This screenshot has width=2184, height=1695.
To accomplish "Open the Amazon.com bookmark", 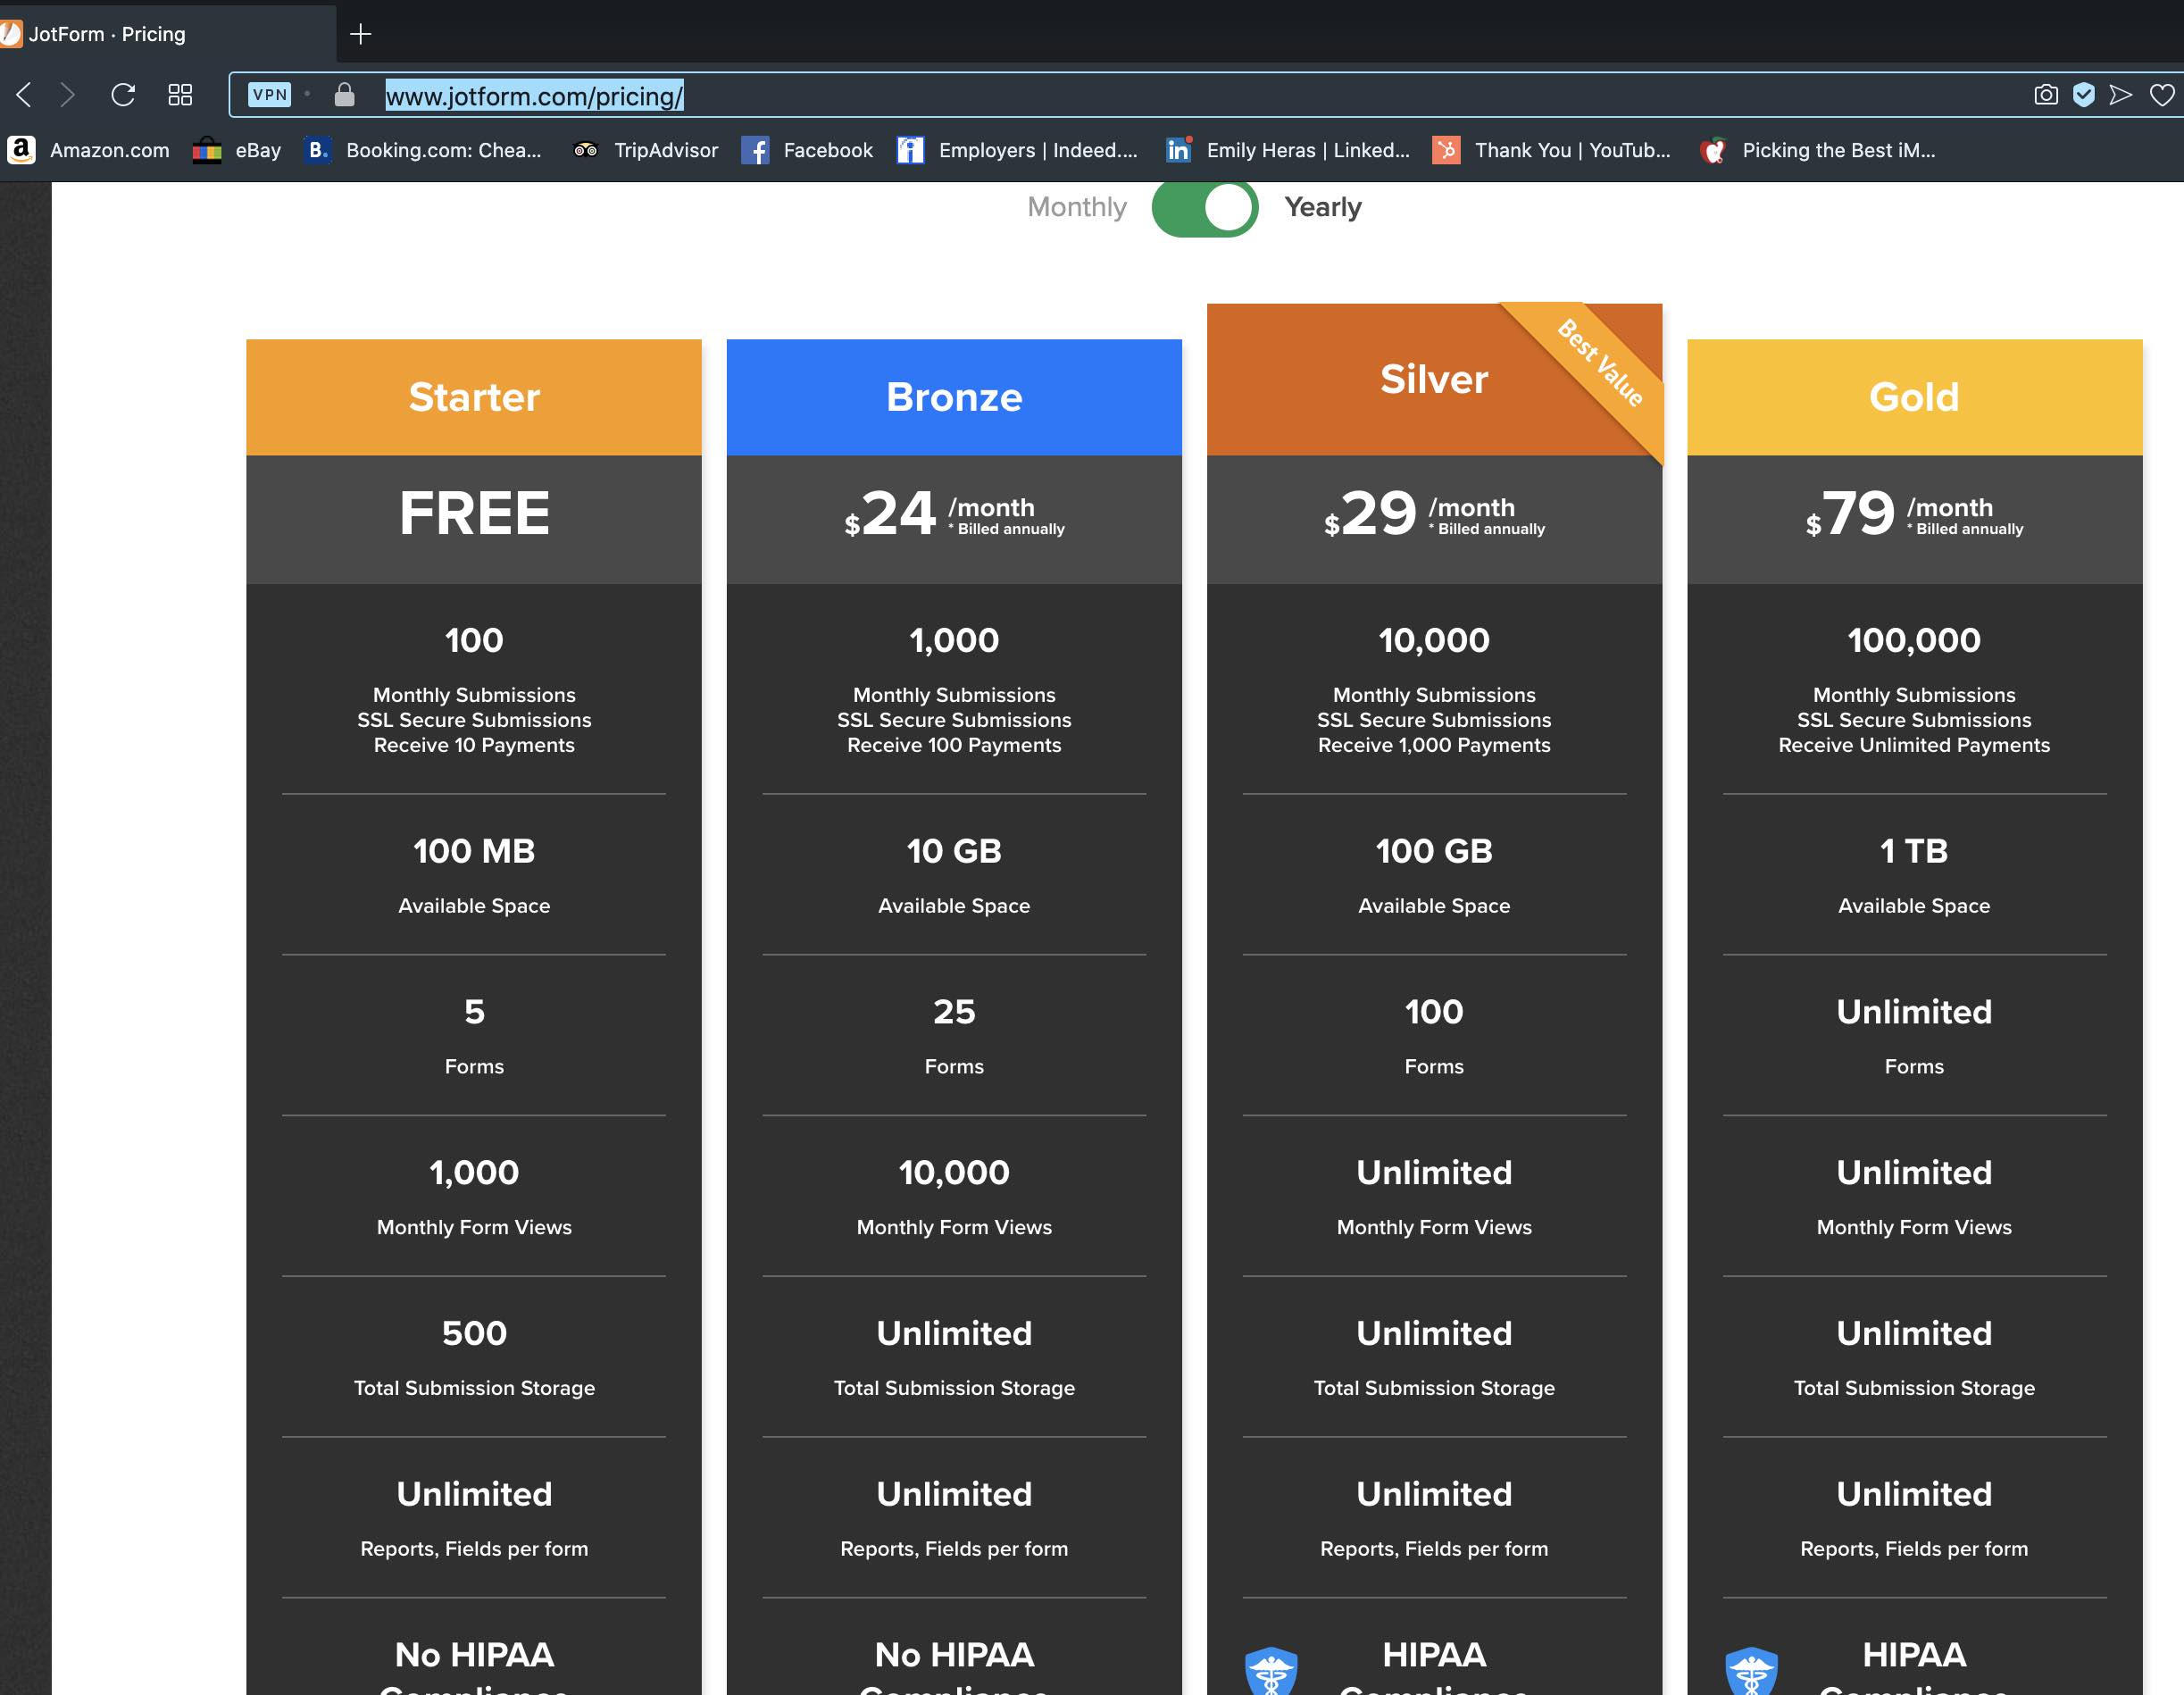I will (x=92, y=150).
